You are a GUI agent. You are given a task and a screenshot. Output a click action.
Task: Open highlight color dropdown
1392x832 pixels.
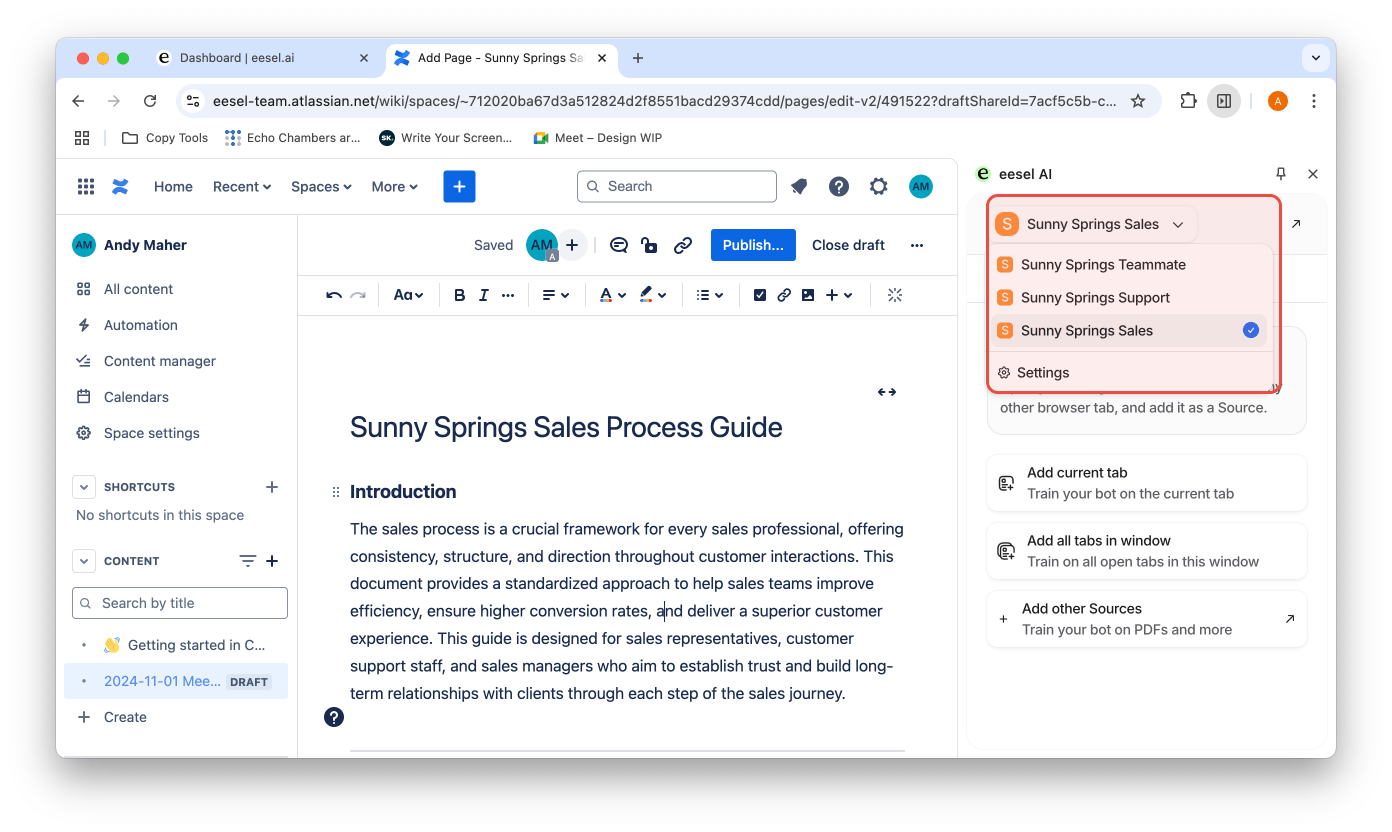pyautogui.click(x=653, y=295)
